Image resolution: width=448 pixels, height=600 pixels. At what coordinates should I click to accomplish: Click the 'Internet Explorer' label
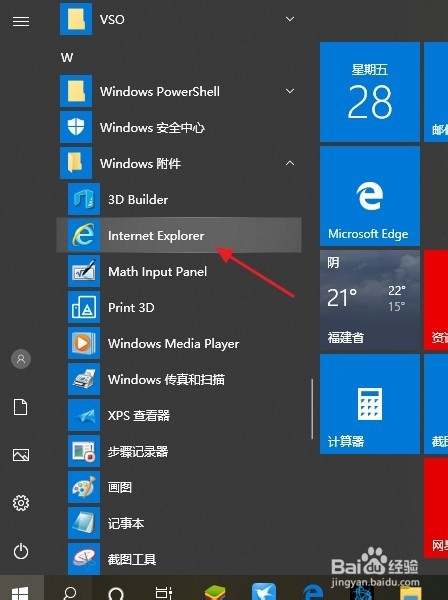pos(156,235)
